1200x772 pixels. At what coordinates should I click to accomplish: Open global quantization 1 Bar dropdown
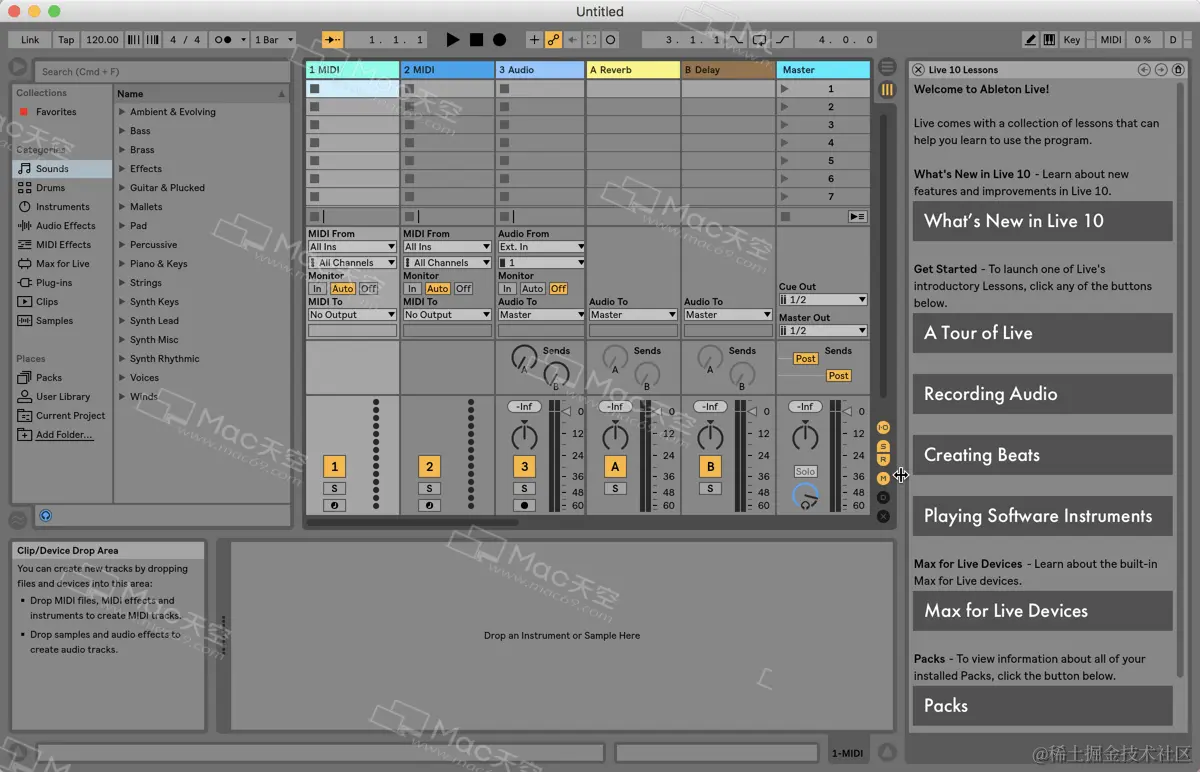[273, 40]
